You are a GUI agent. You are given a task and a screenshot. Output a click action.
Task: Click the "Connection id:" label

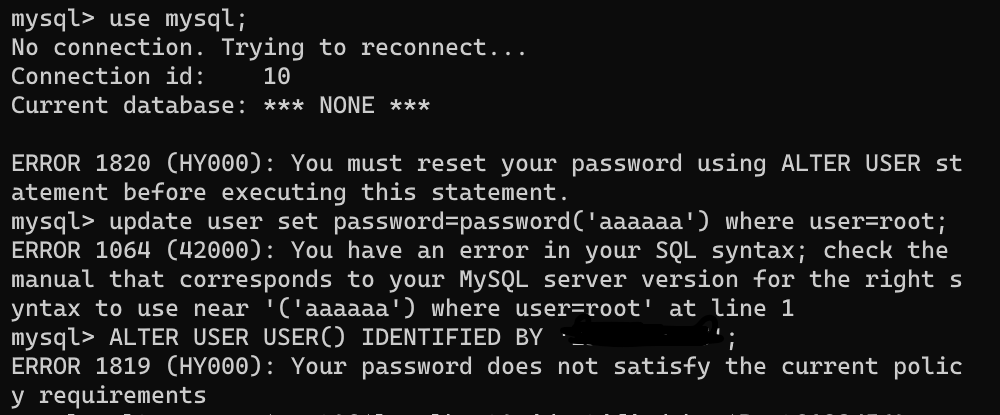pos(108,76)
